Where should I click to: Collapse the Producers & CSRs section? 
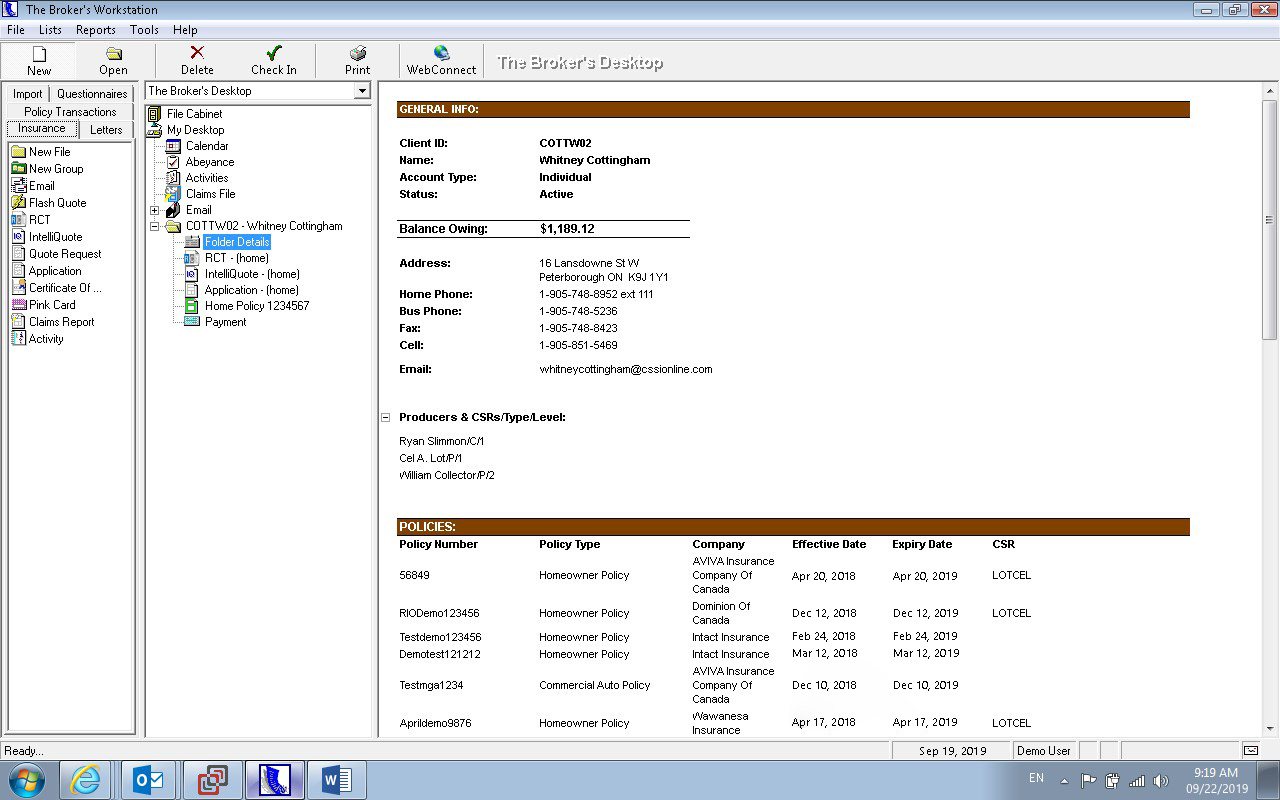pyautogui.click(x=385, y=417)
